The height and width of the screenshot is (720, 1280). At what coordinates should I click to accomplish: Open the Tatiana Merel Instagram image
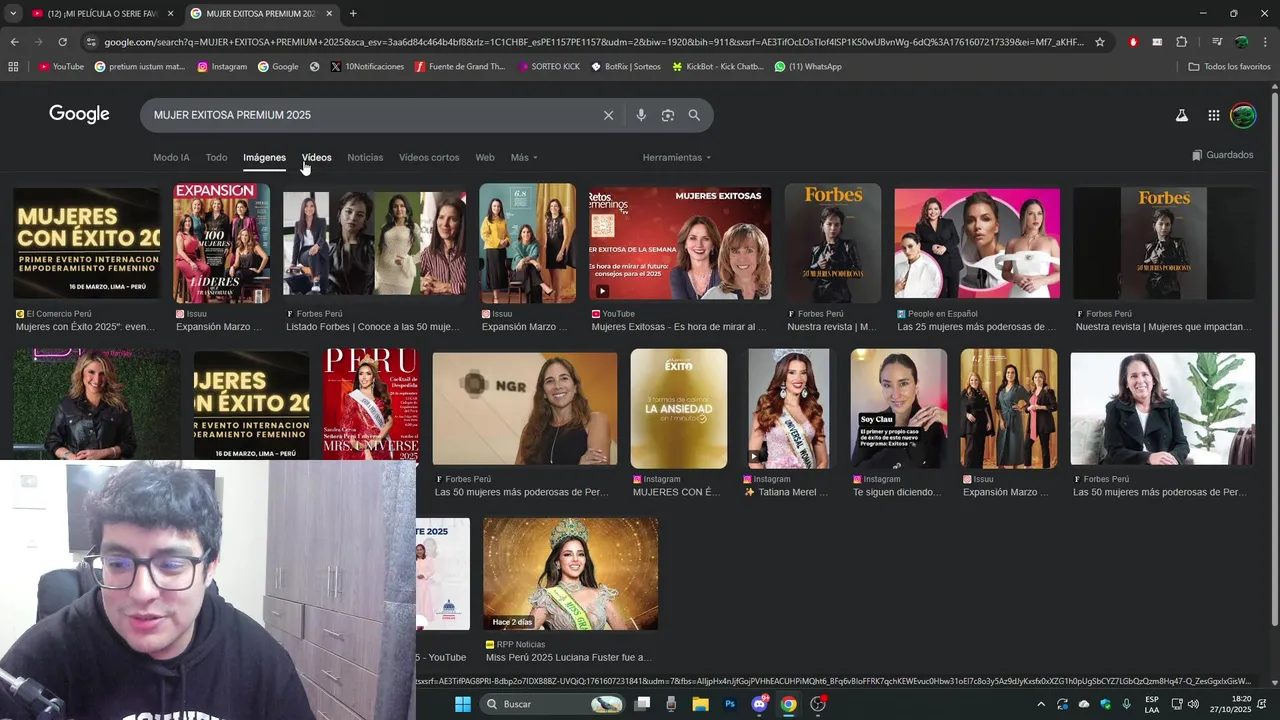[x=788, y=409]
